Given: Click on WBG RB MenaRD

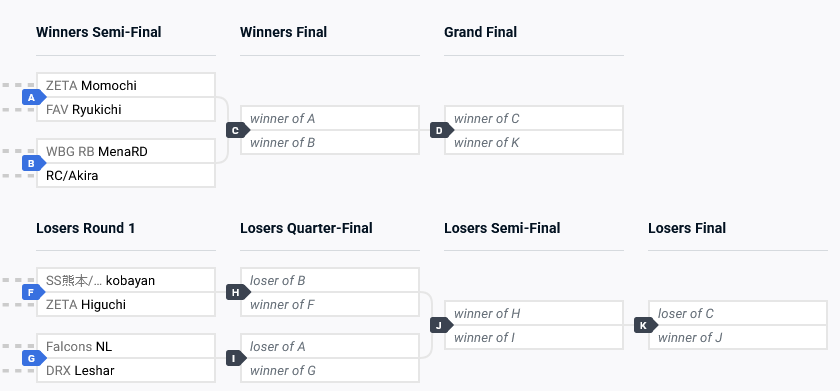Looking at the screenshot, I should [x=126, y=152].
